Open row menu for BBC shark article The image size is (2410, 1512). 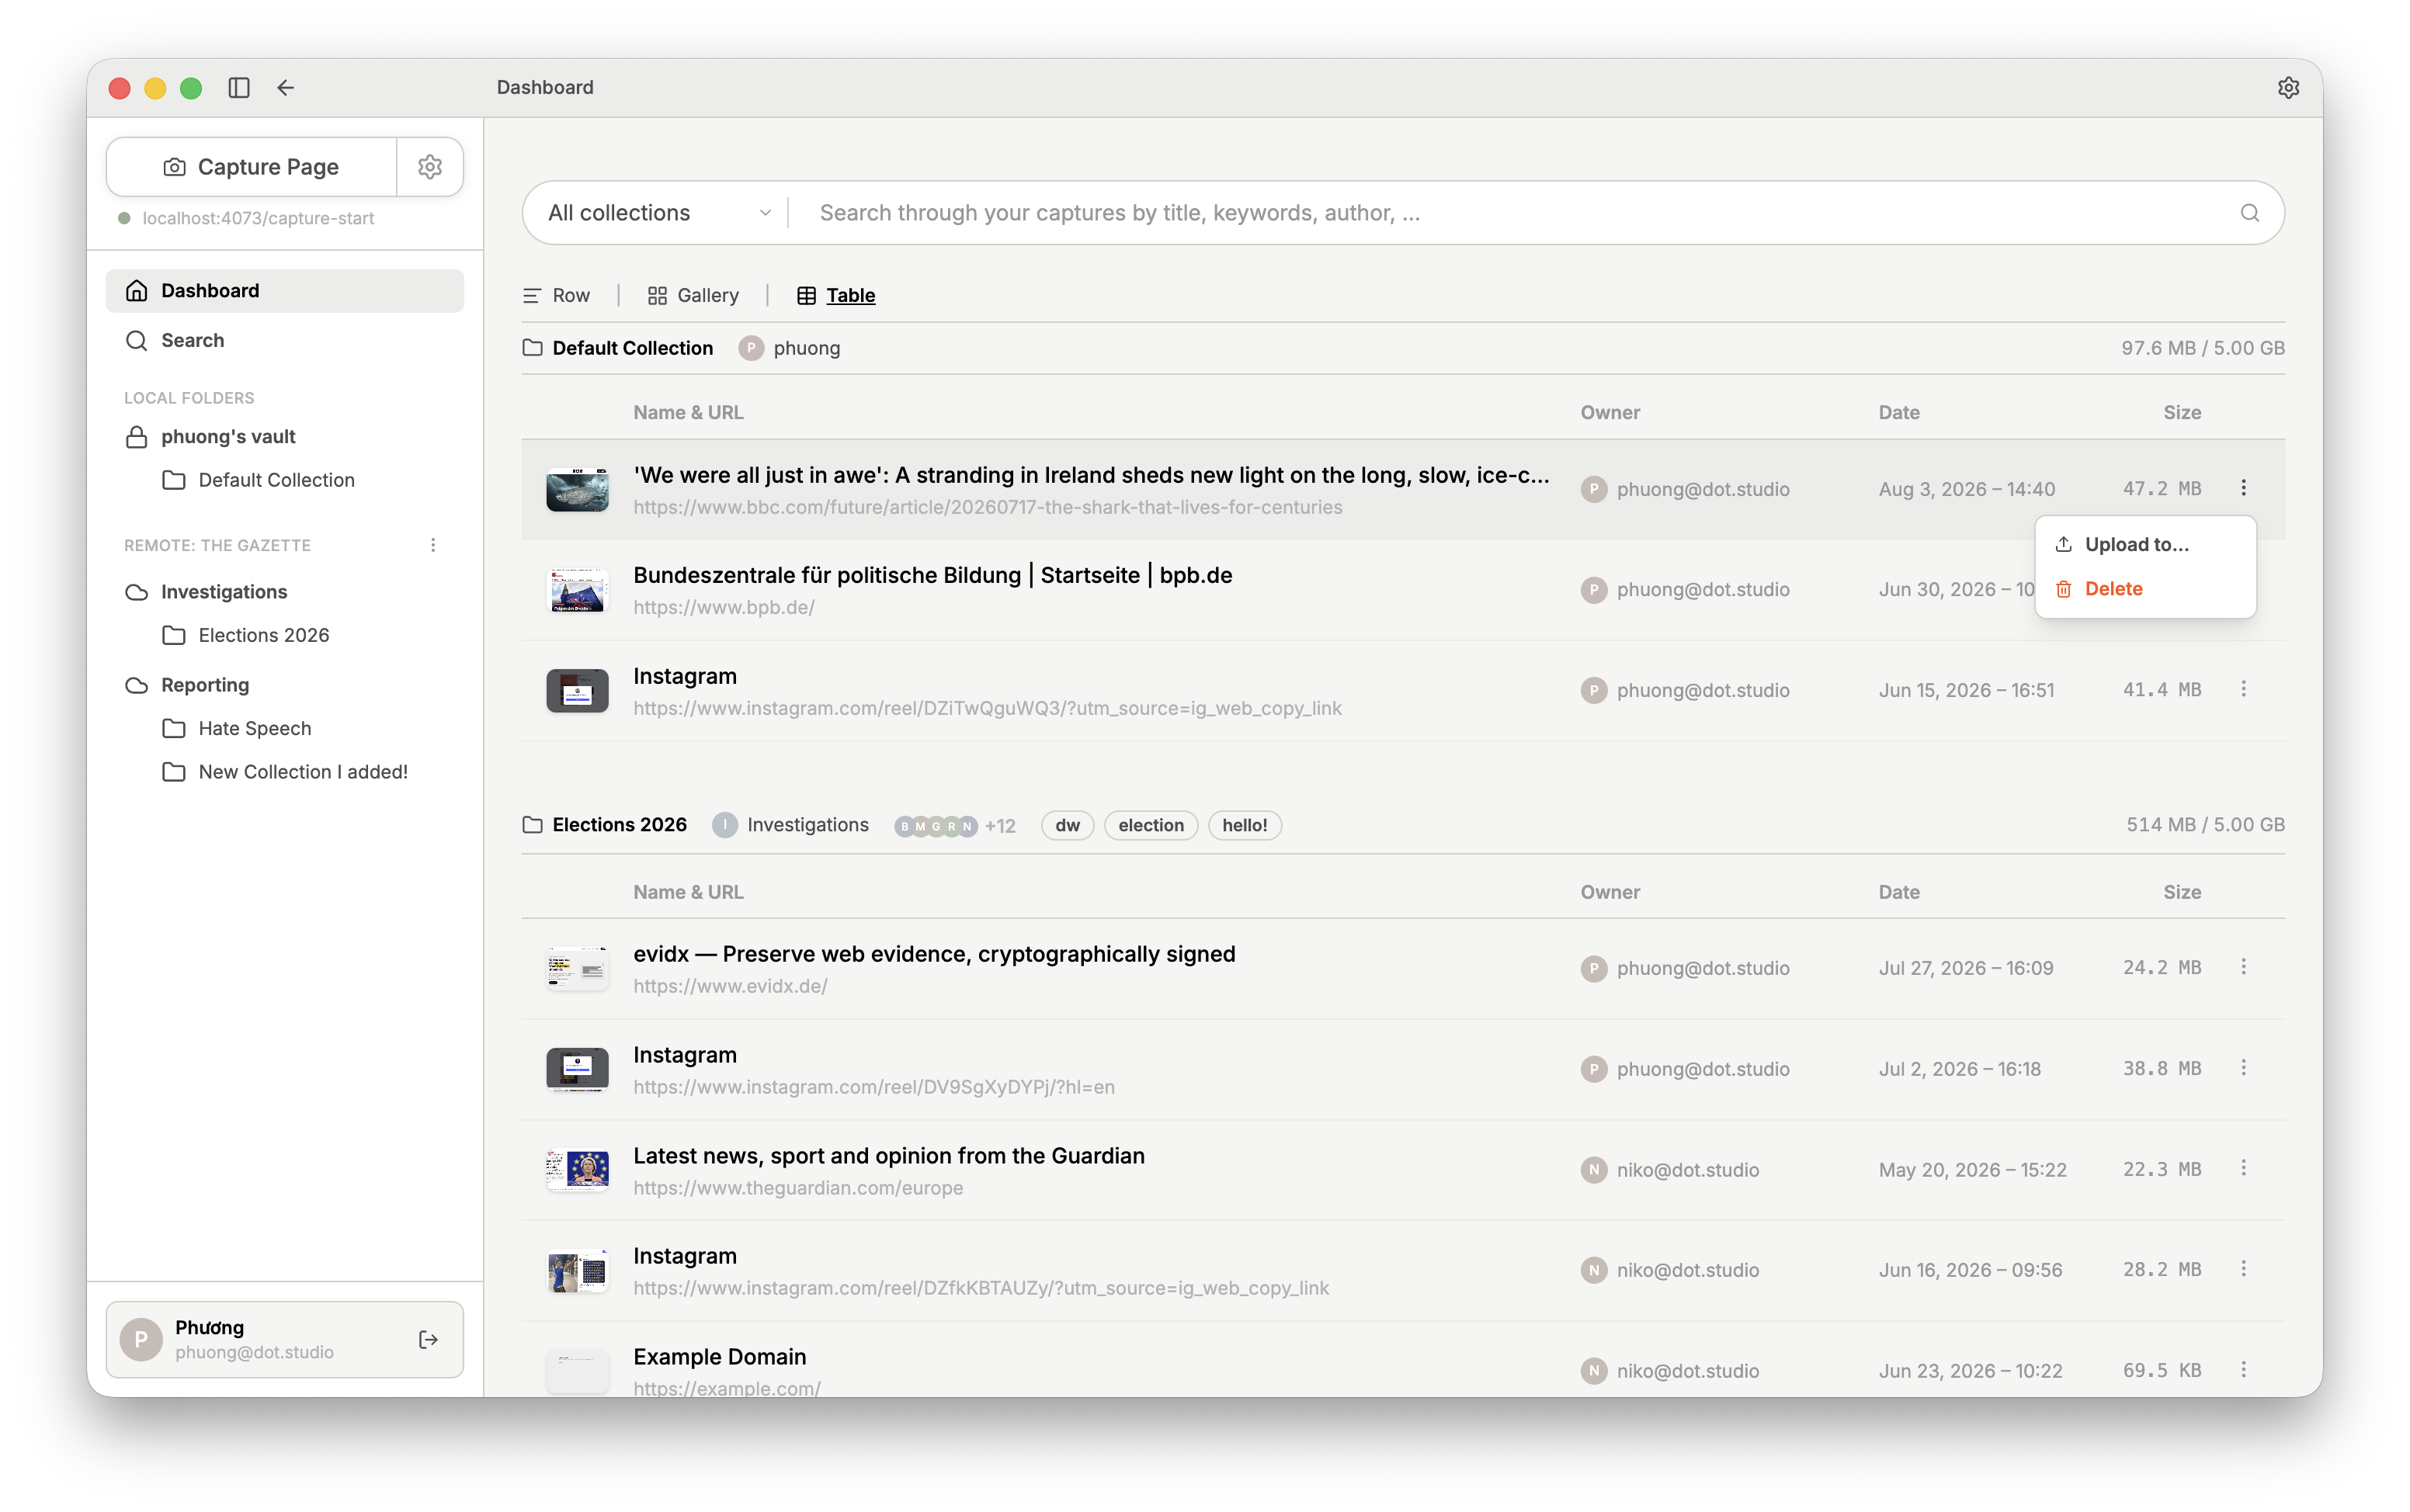[2243, 488]
